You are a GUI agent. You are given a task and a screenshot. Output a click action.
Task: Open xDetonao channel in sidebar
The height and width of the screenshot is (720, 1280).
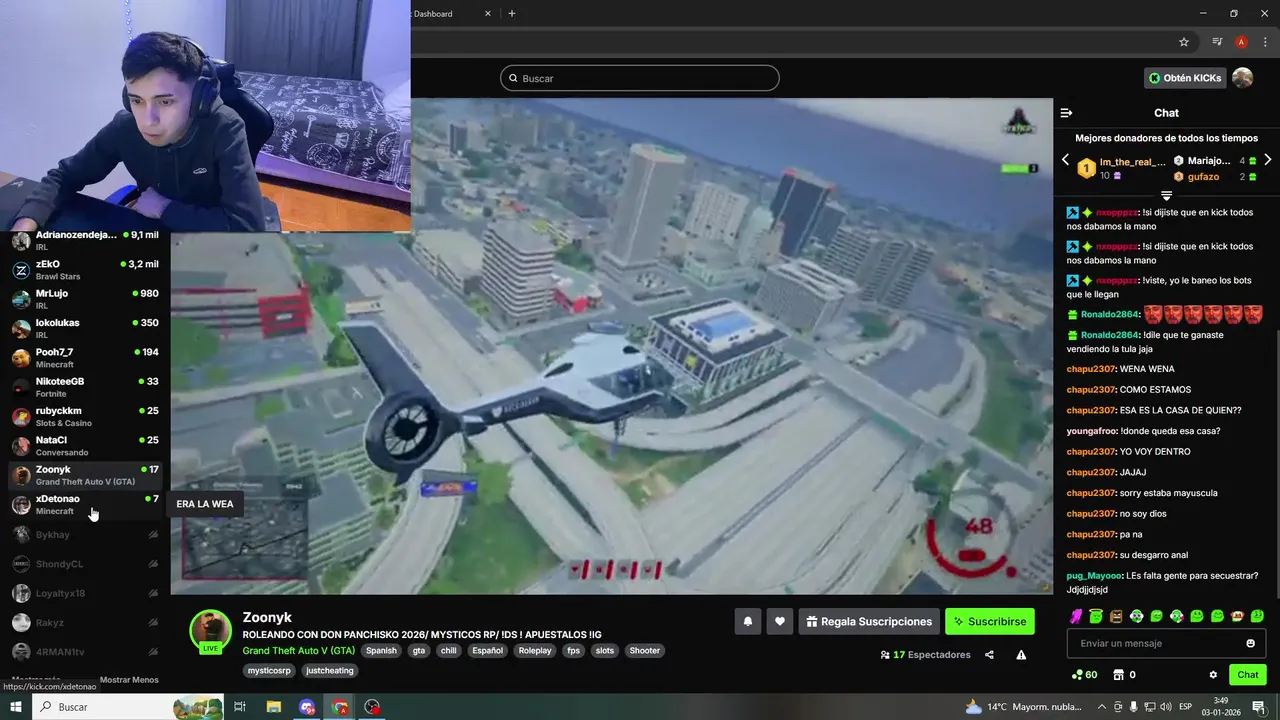click(x=85, y=505)
